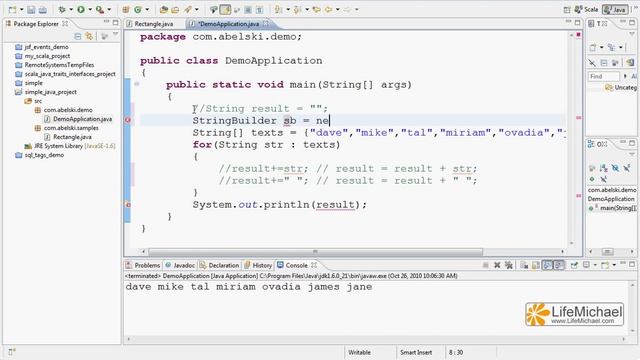640x360 pixels.
Task: Click error marker beside StringBuilder line
Action: pyautogui.click(x=128, y=120)
